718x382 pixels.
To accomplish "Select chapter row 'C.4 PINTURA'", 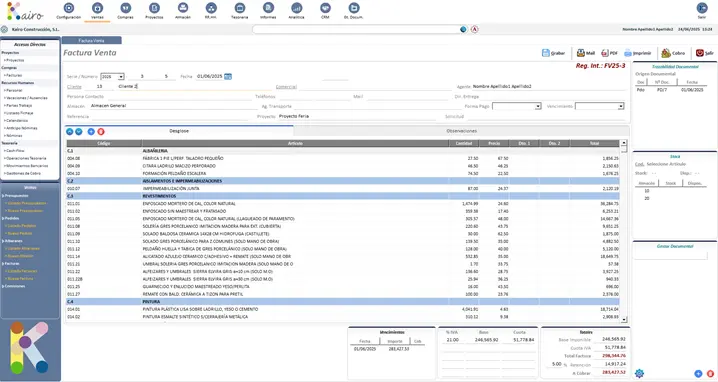I will click(x=343, y=302).
